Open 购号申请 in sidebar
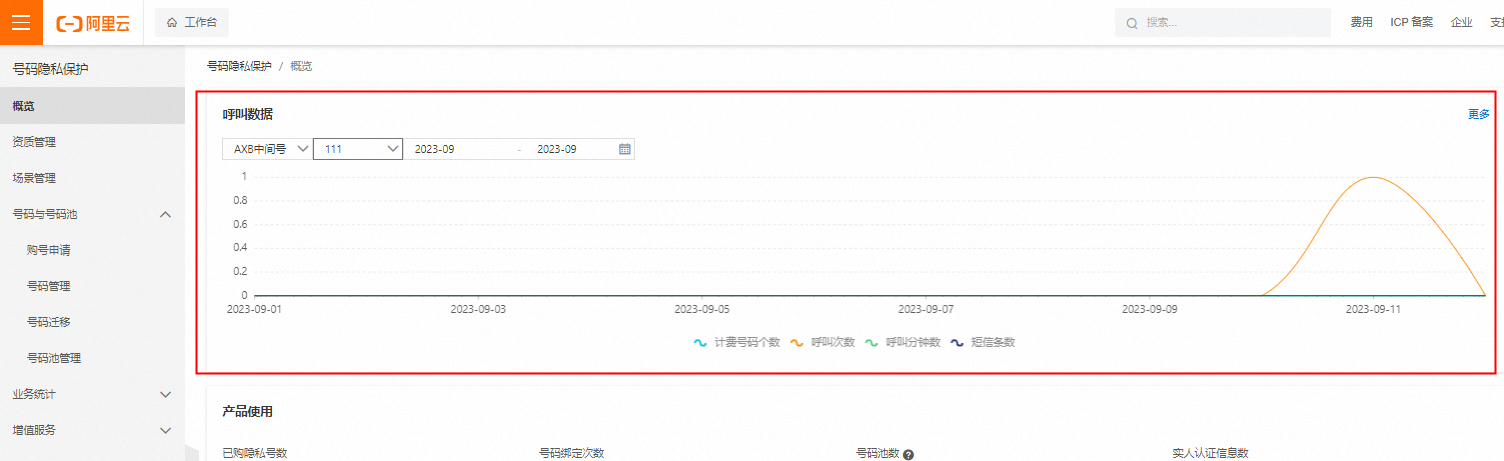 click(92, 250)
